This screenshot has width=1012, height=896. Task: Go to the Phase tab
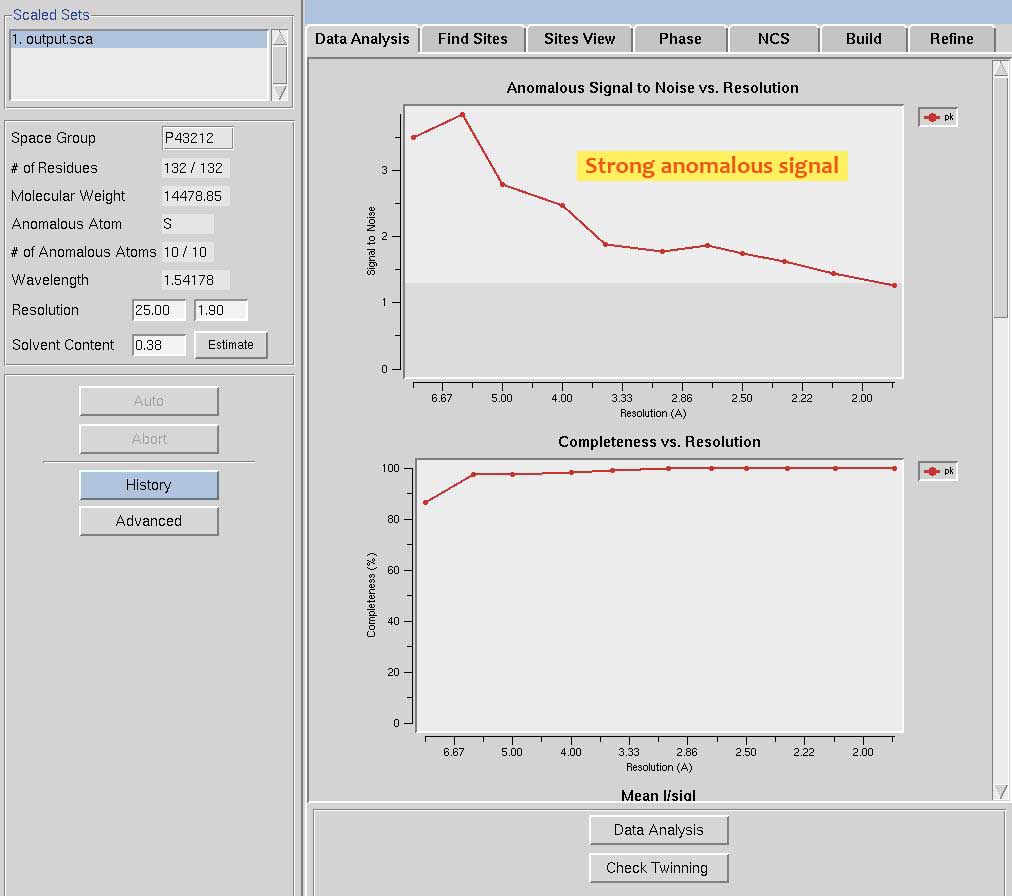[680, 39]
